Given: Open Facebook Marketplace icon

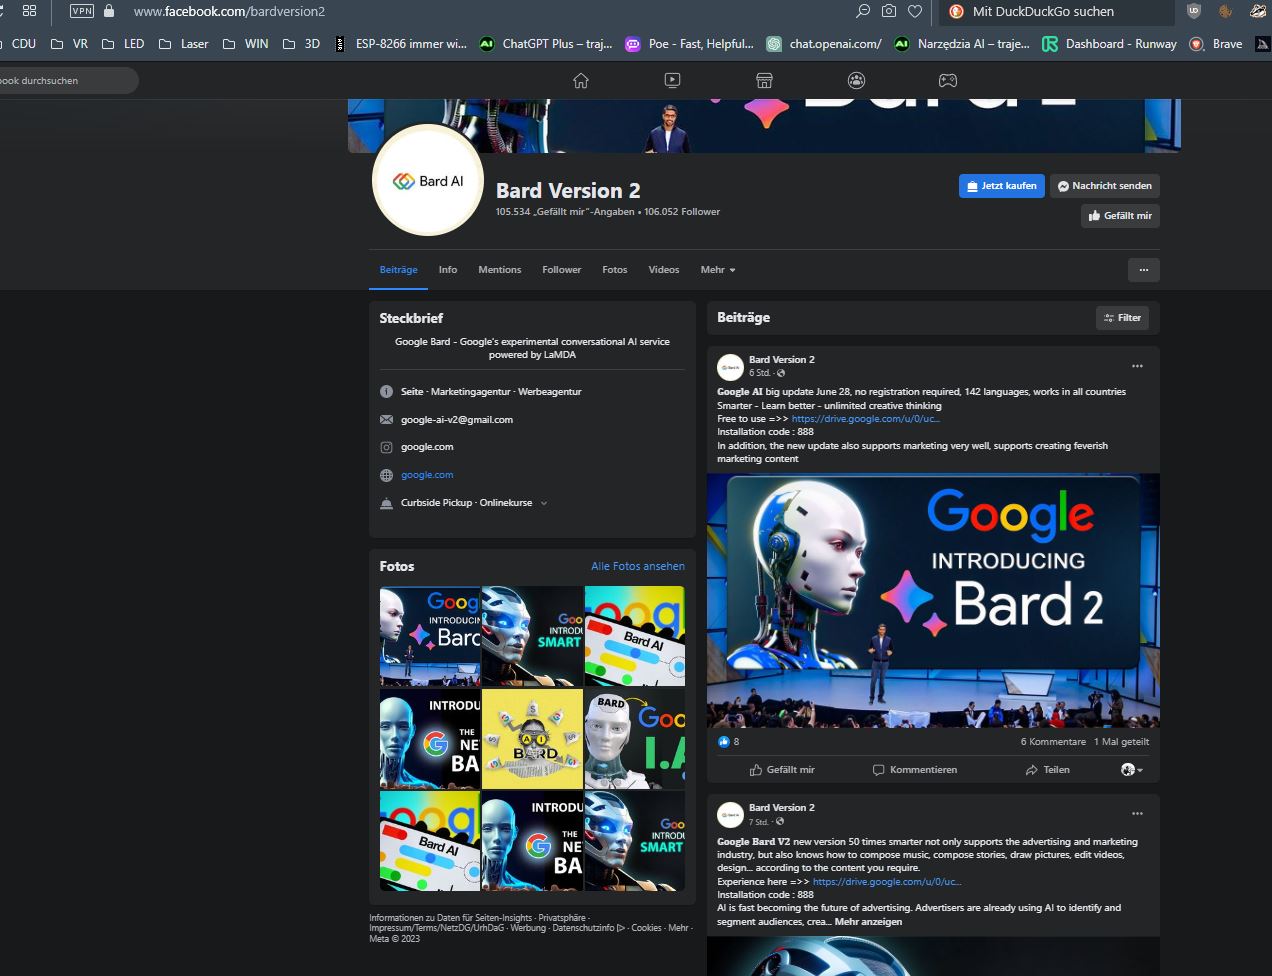Looking at the screenshot, I should click(764, 80).
